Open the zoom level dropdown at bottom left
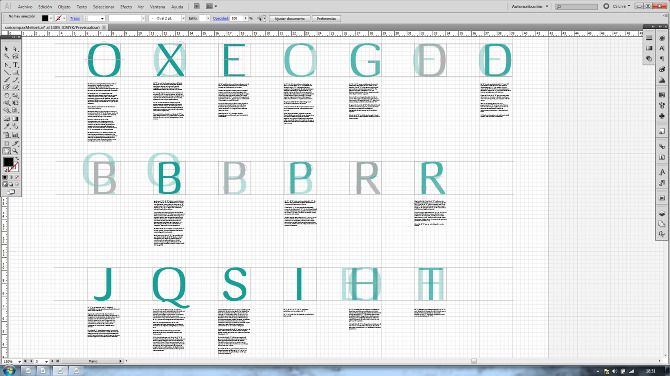Image resolution: width=670 pixels, height=376 pixels. pos(19,361)
